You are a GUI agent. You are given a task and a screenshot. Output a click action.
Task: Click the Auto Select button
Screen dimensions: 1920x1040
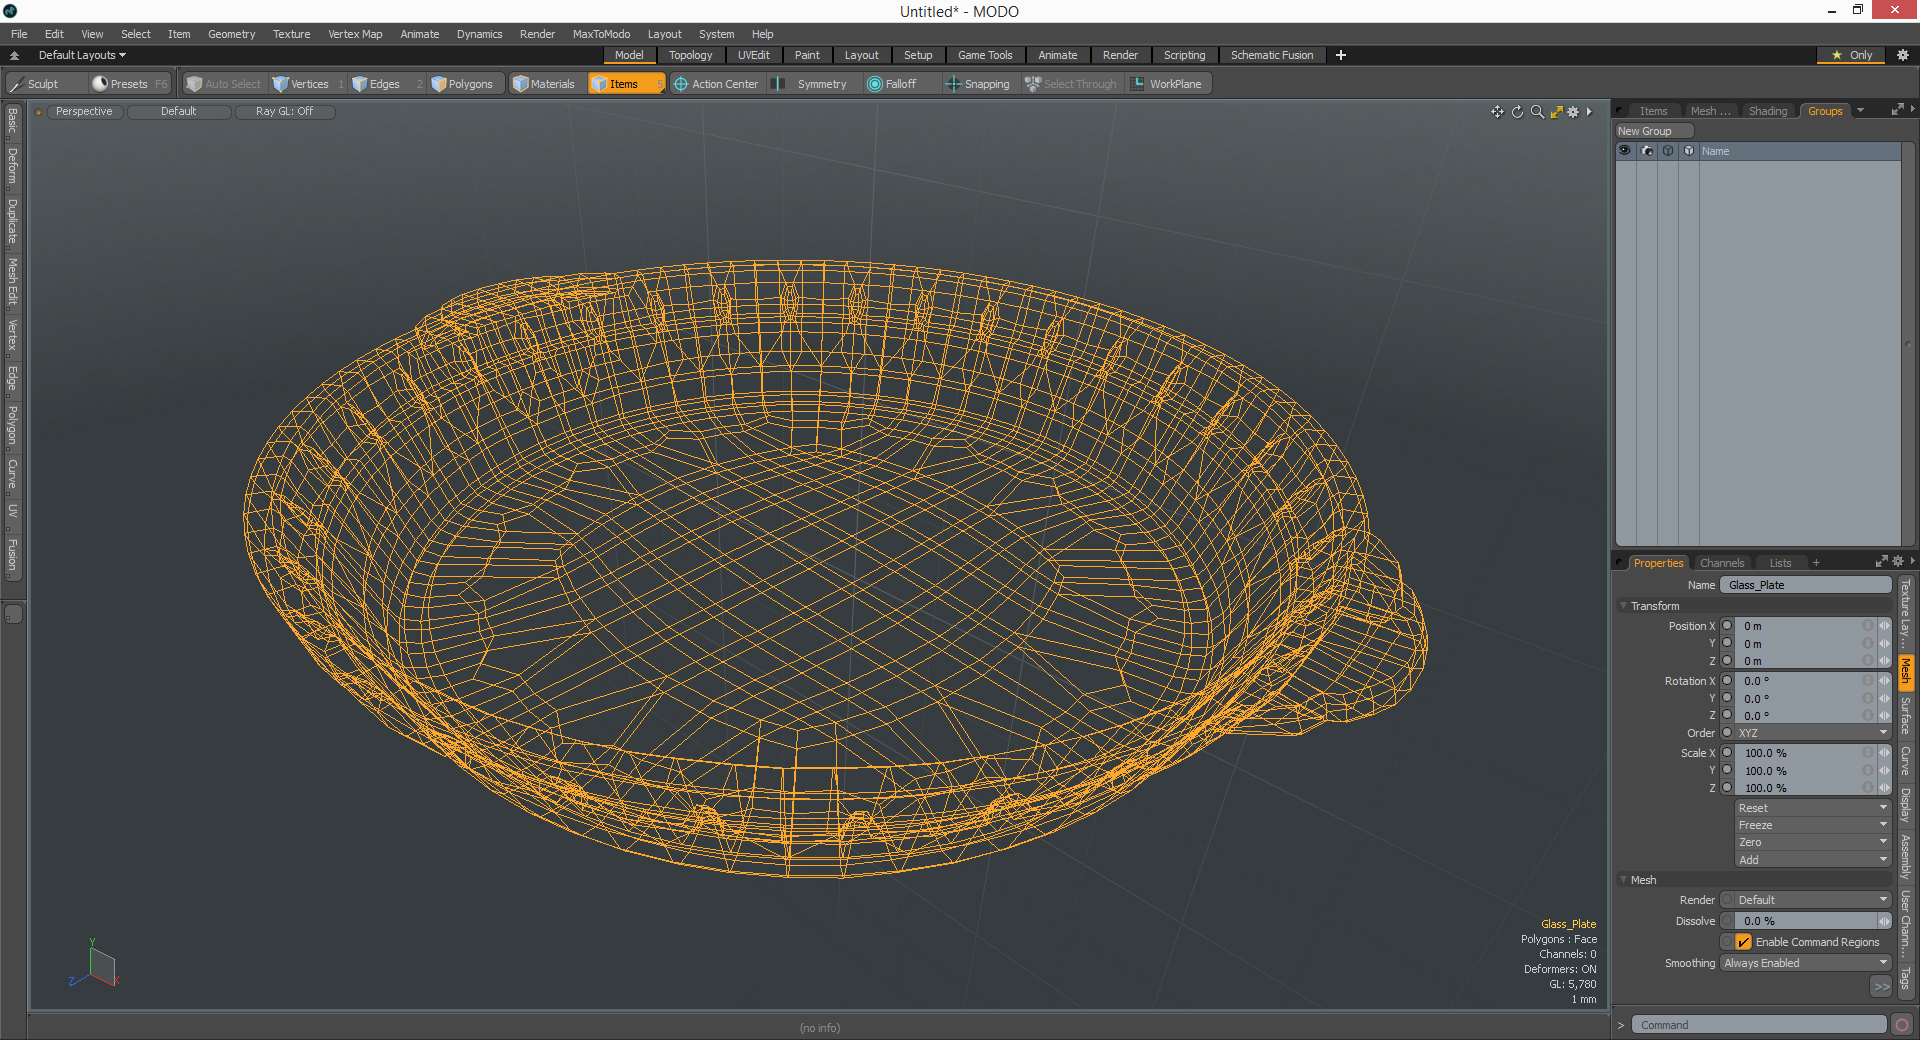tap(224, 84)
